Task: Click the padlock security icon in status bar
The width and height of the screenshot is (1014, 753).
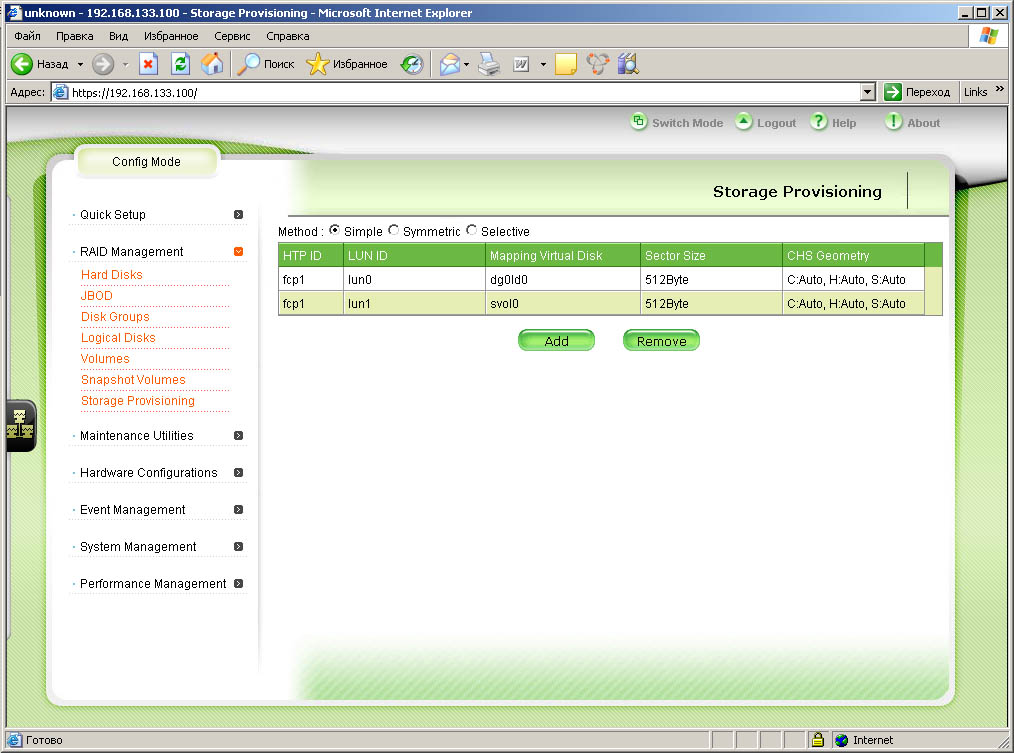Action: tap(817, 739)
